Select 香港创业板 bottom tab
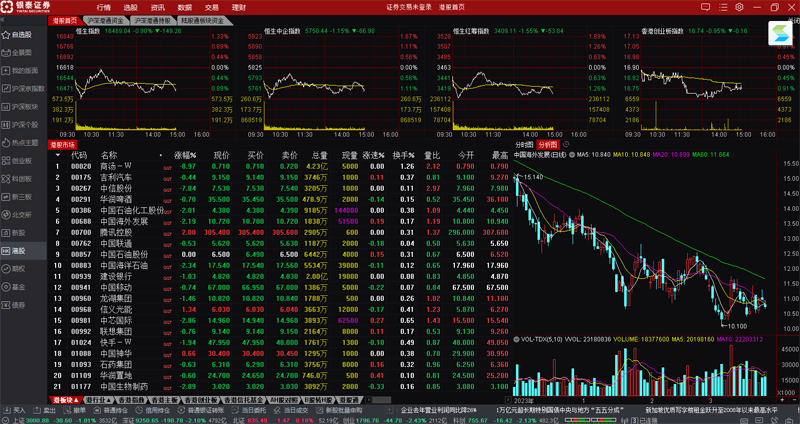The image size is (800, 424). (201, 401)
